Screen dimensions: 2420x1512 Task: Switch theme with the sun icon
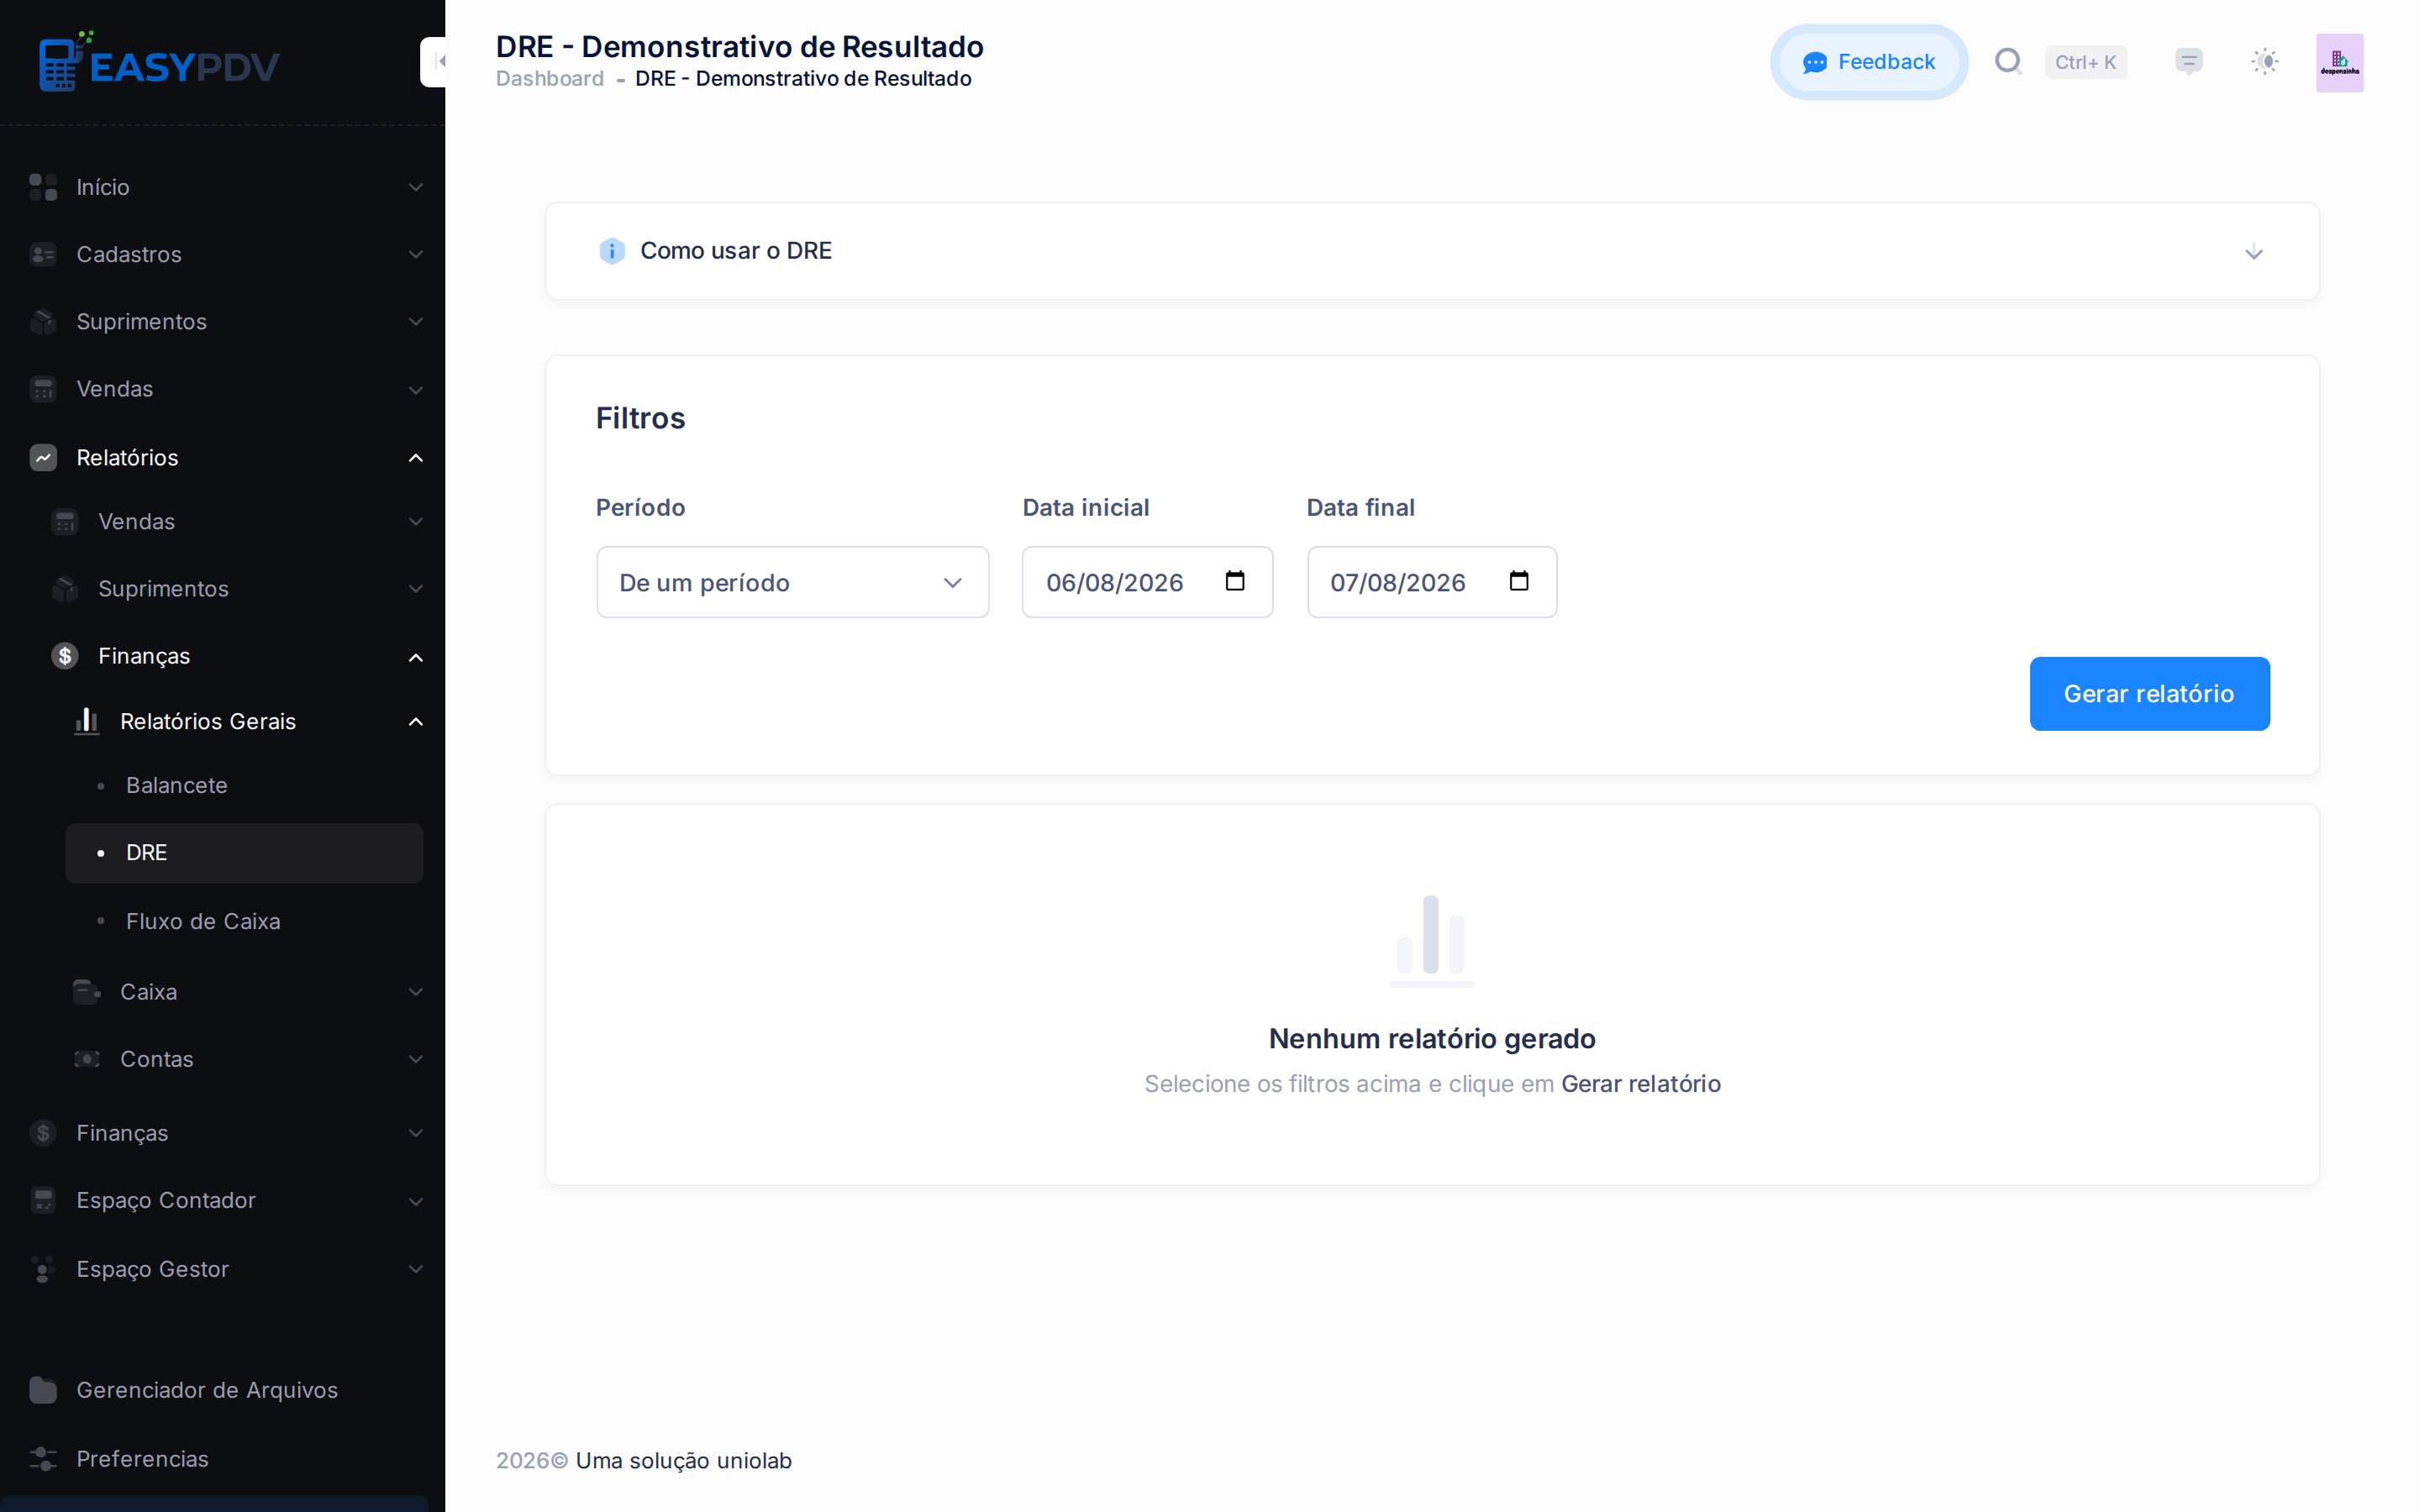point(2264,62)
